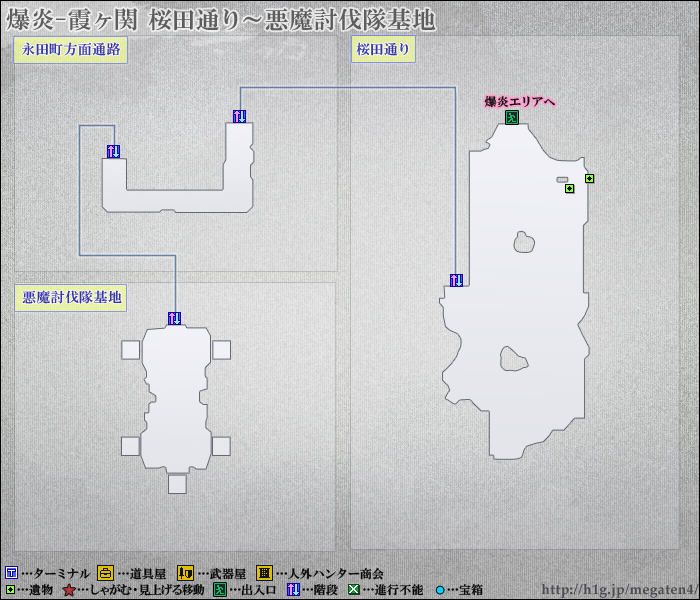The width and height of the screenshot is (700, 600).
Task: Click the stairs icon at 桜田通り west edge
Action: tap(456, 280)
